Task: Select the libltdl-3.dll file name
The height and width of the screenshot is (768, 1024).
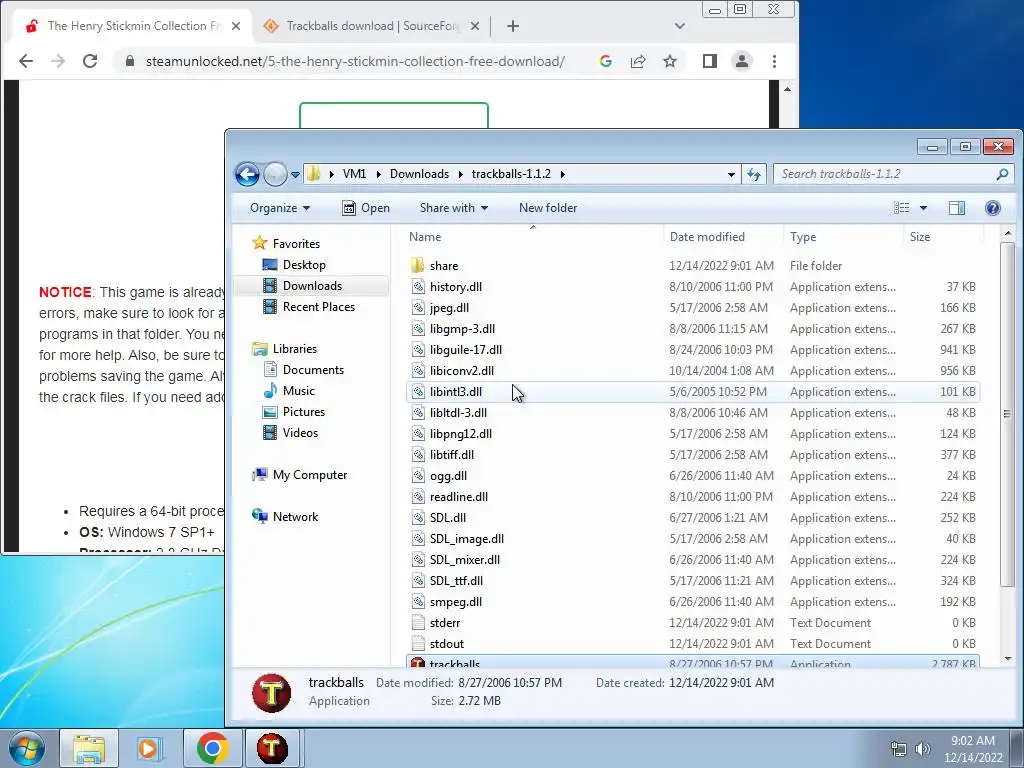Action: 458,412
